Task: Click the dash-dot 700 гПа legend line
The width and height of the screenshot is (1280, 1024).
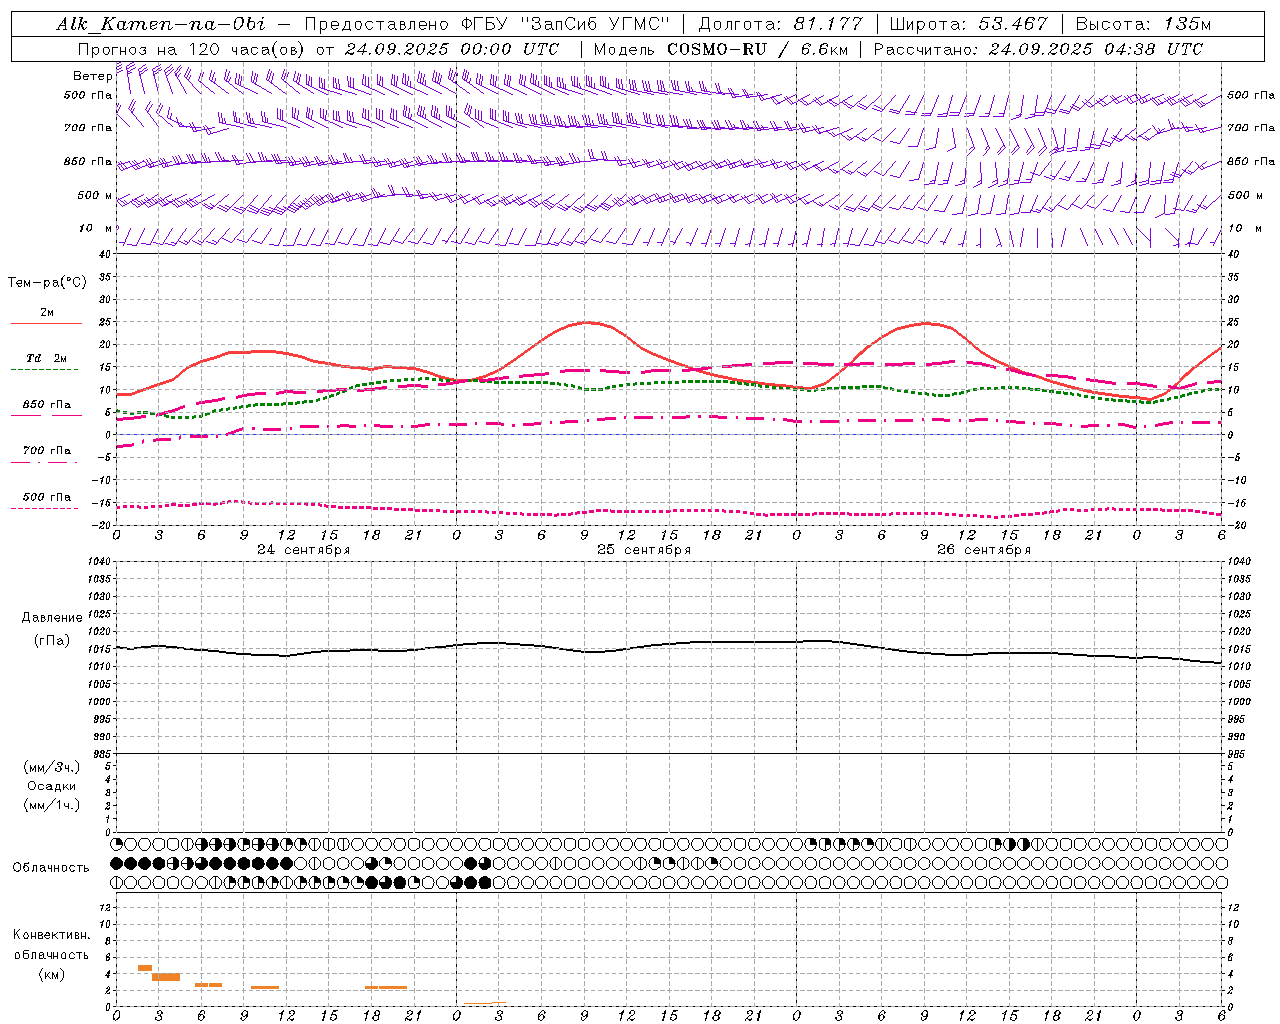Action: tap(44, 462)
